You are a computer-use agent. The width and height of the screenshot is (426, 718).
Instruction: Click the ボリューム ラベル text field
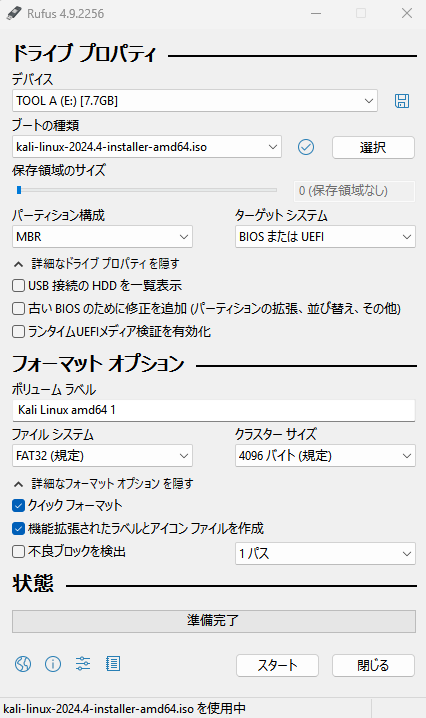coord(213,410)
